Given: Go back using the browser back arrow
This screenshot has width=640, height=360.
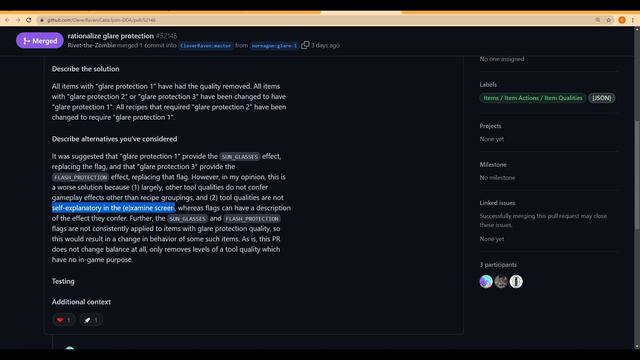Looking at the screenshot, I should 7,20.
